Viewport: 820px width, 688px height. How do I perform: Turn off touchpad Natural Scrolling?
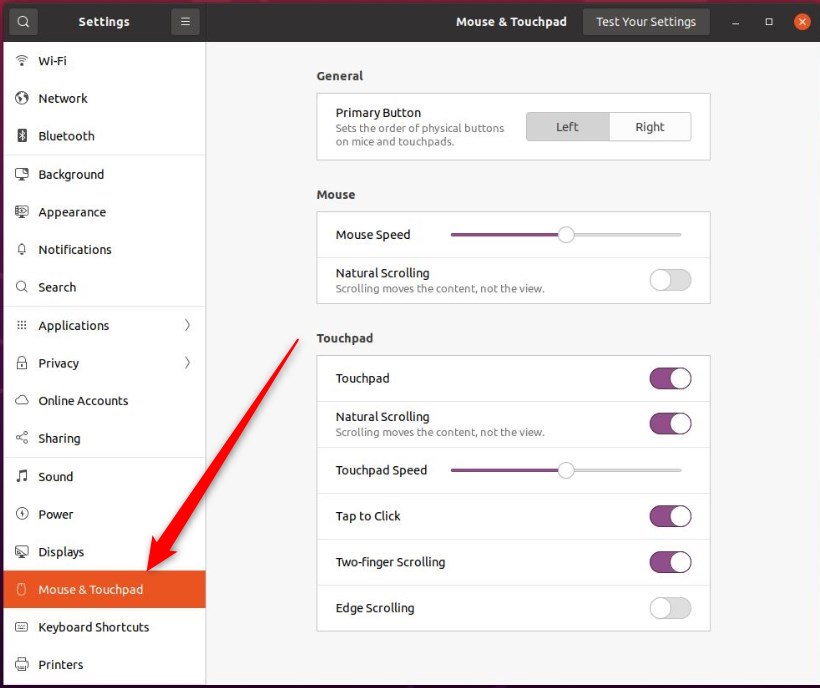coord(670,423)
